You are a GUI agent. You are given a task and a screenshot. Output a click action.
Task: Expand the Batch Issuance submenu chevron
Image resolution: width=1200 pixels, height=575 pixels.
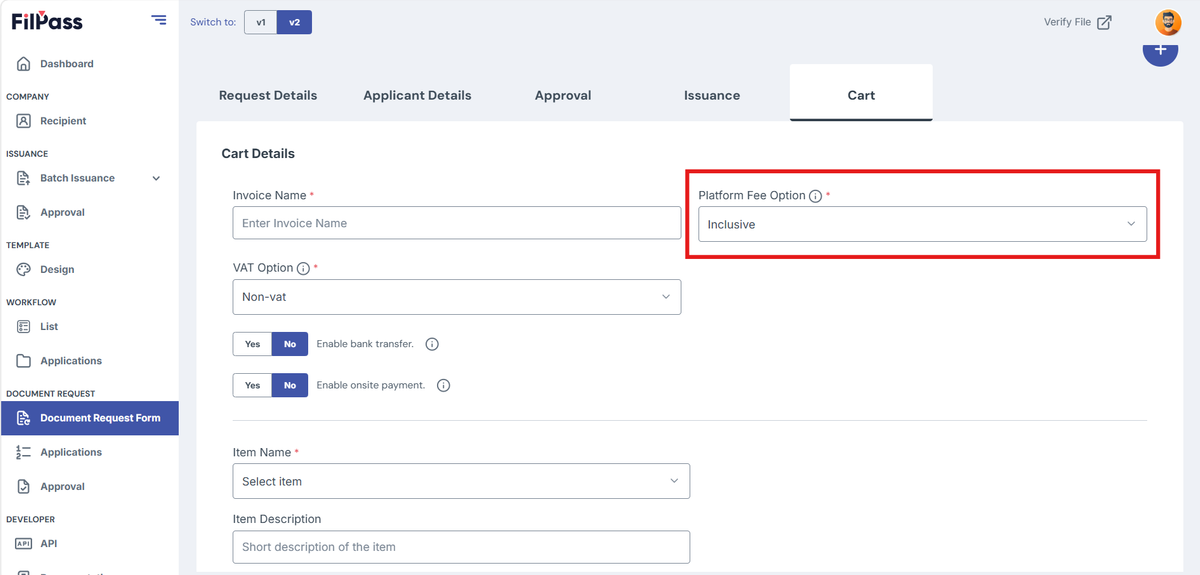point(156,178)
